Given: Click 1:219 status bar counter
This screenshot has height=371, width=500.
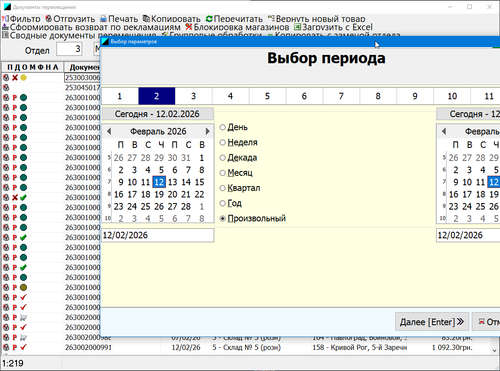Looking at the screenshot, I should pyautogui.click(x=13, y=363).
